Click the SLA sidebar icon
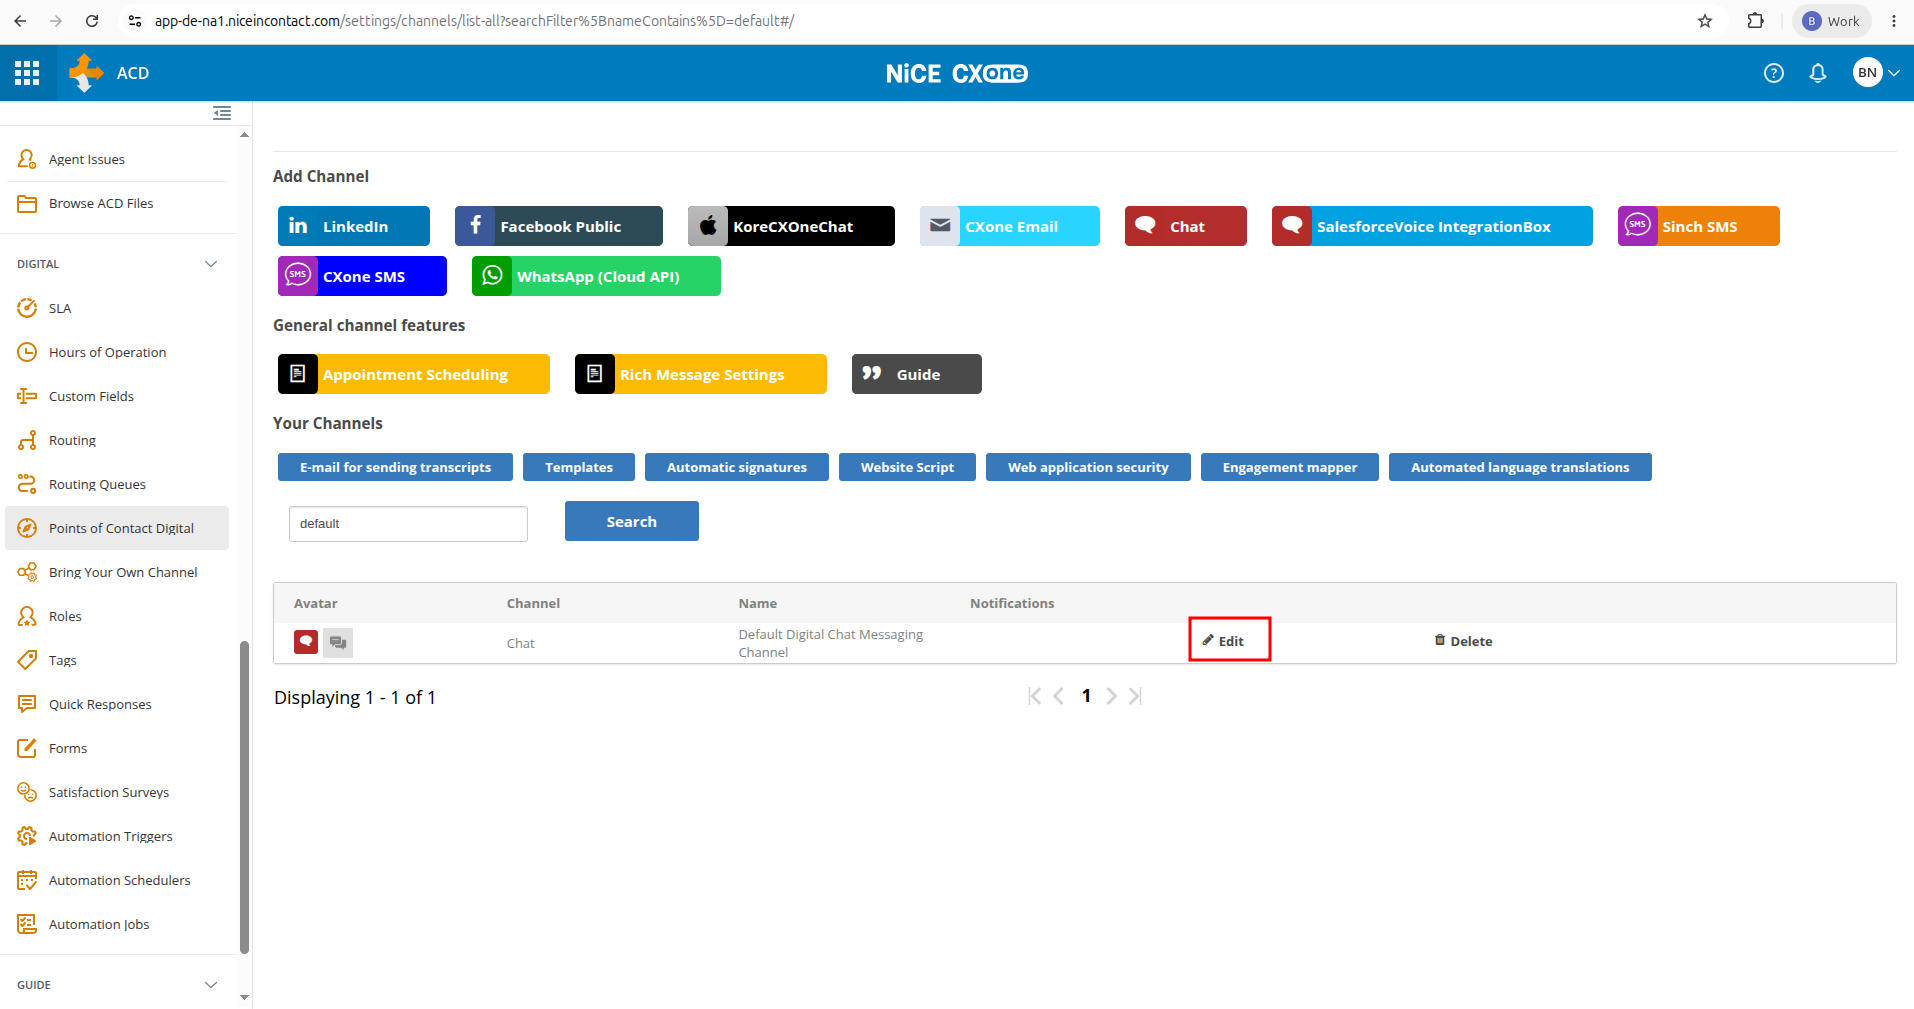The width and height of the screenshot is (1914, 1009). [x=27, y=308]
